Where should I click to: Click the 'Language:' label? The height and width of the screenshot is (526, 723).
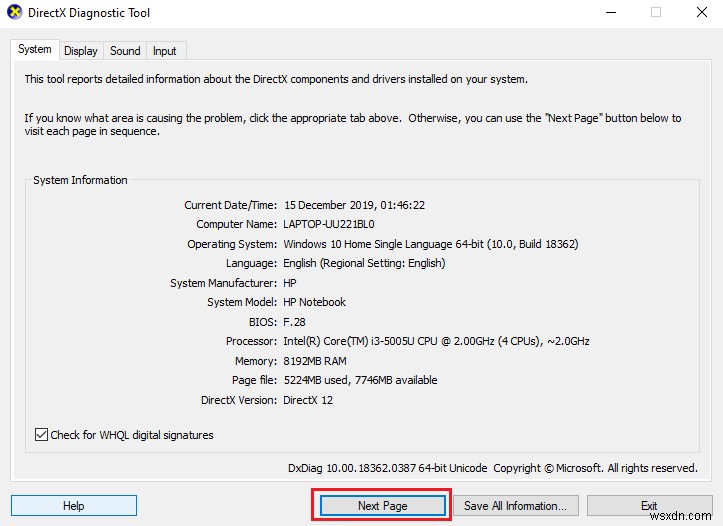click(x=251, y=263)
